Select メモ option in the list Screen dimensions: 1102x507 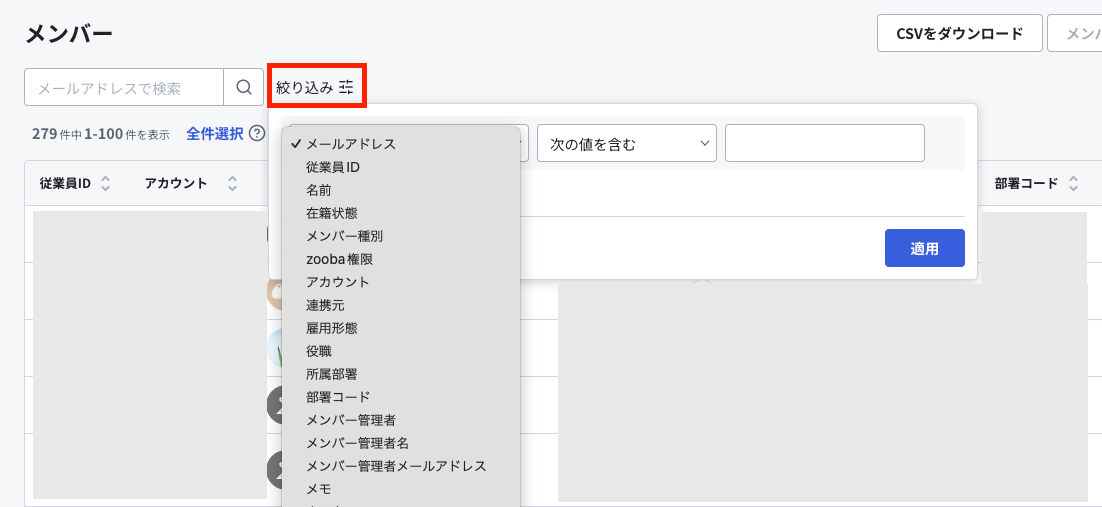pos(401,488)
